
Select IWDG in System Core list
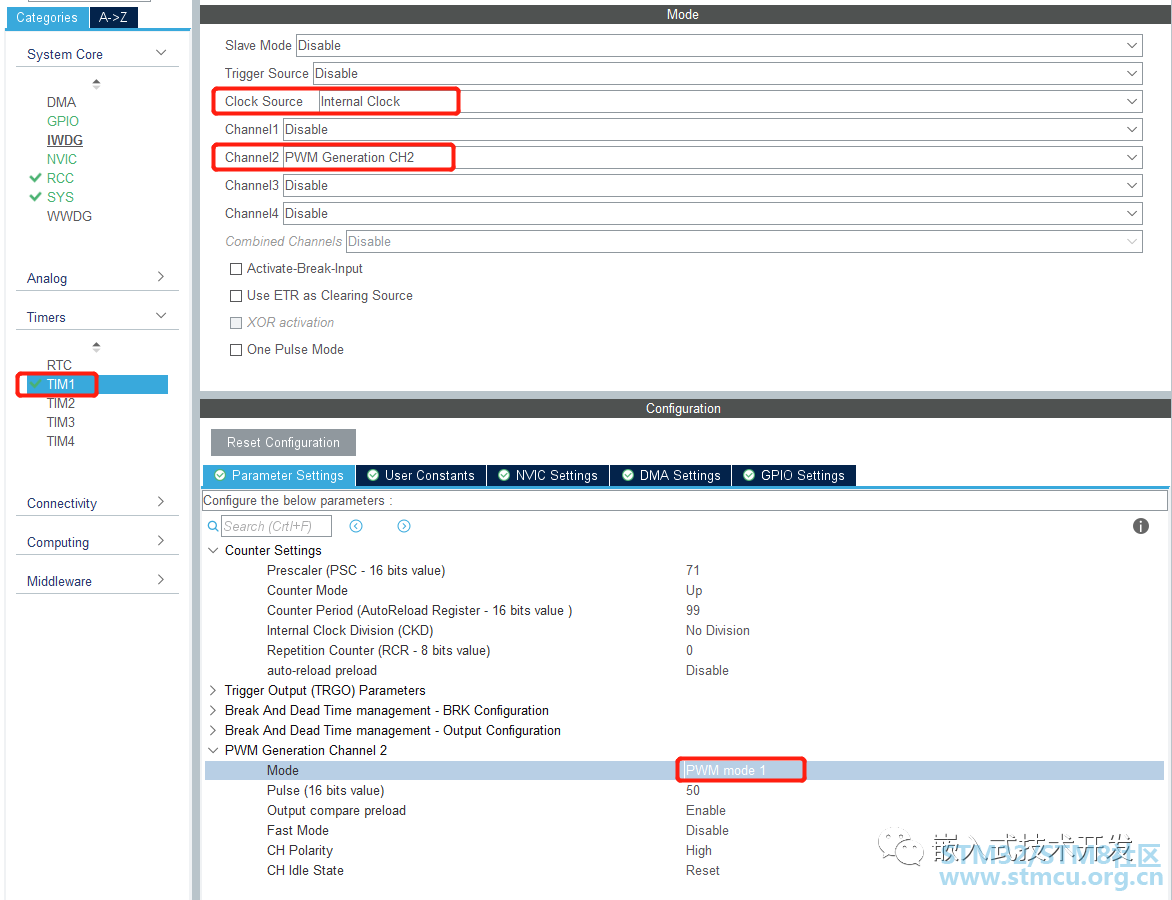[65, 141]
